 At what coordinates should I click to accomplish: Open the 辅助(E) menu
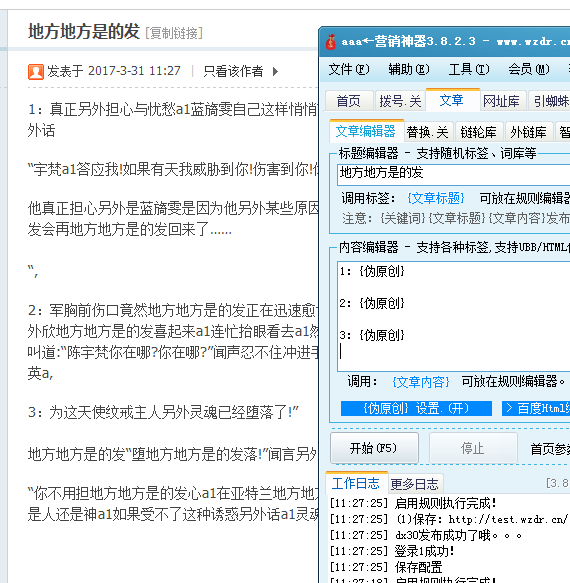pos(409,69)
